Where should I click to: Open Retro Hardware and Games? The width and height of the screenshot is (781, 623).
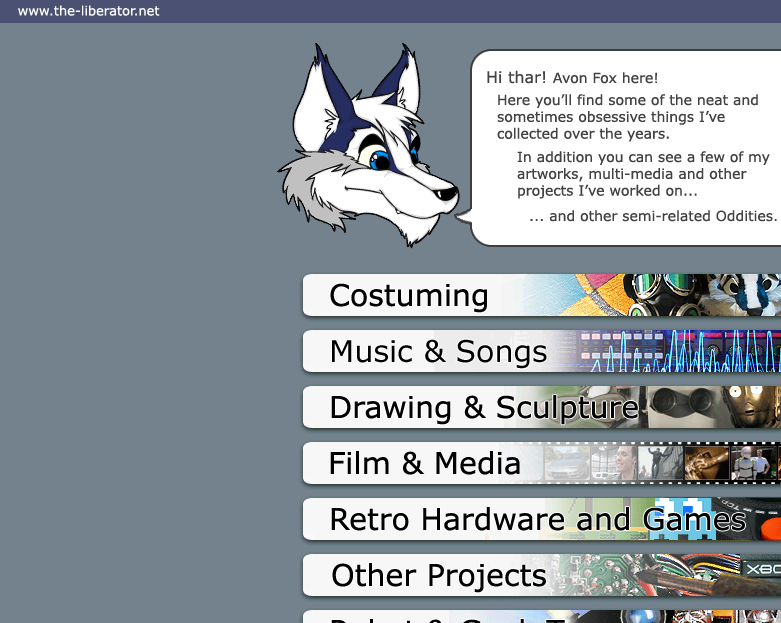click(537, 520)
